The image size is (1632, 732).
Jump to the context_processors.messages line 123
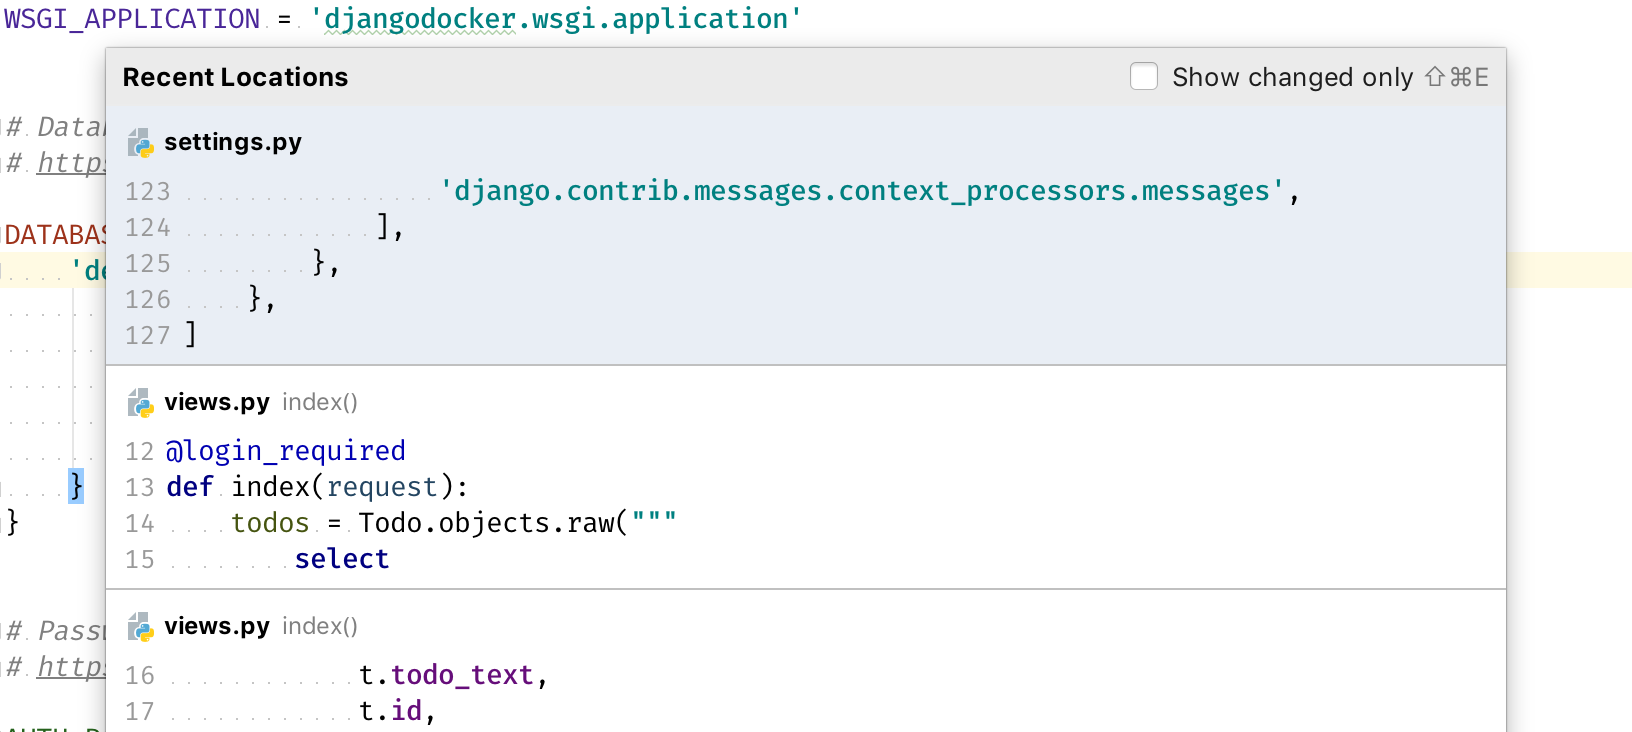click(x=860, y=191)
